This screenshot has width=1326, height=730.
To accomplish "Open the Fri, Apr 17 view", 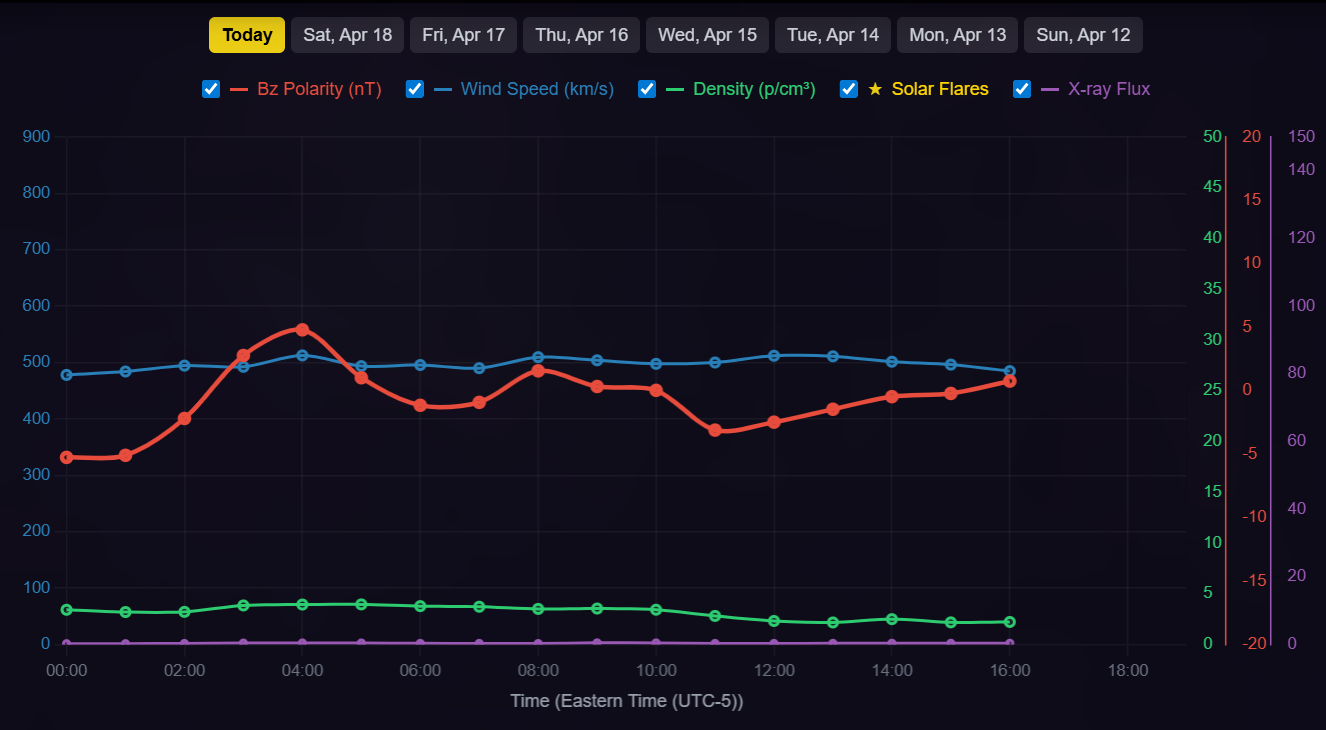I will coord(463,34).
